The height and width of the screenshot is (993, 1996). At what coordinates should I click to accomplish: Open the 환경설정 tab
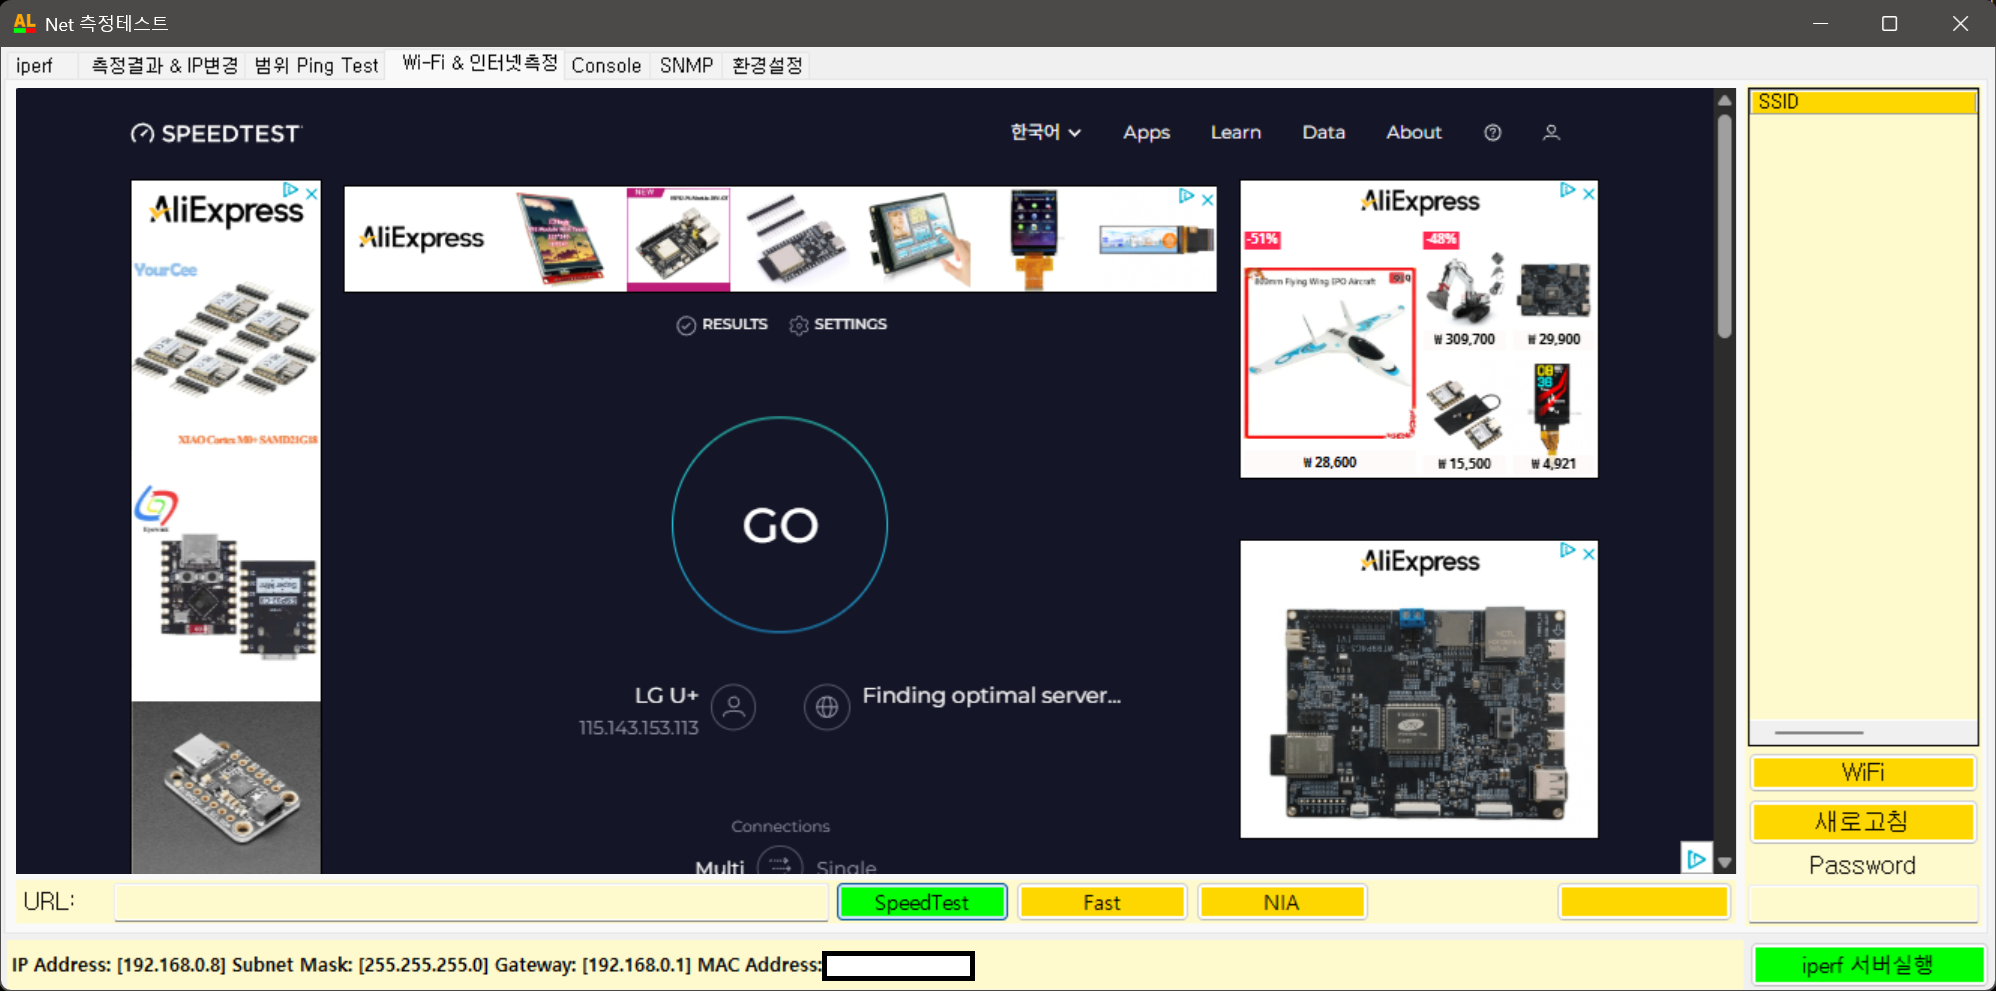[x=767, y=66]
